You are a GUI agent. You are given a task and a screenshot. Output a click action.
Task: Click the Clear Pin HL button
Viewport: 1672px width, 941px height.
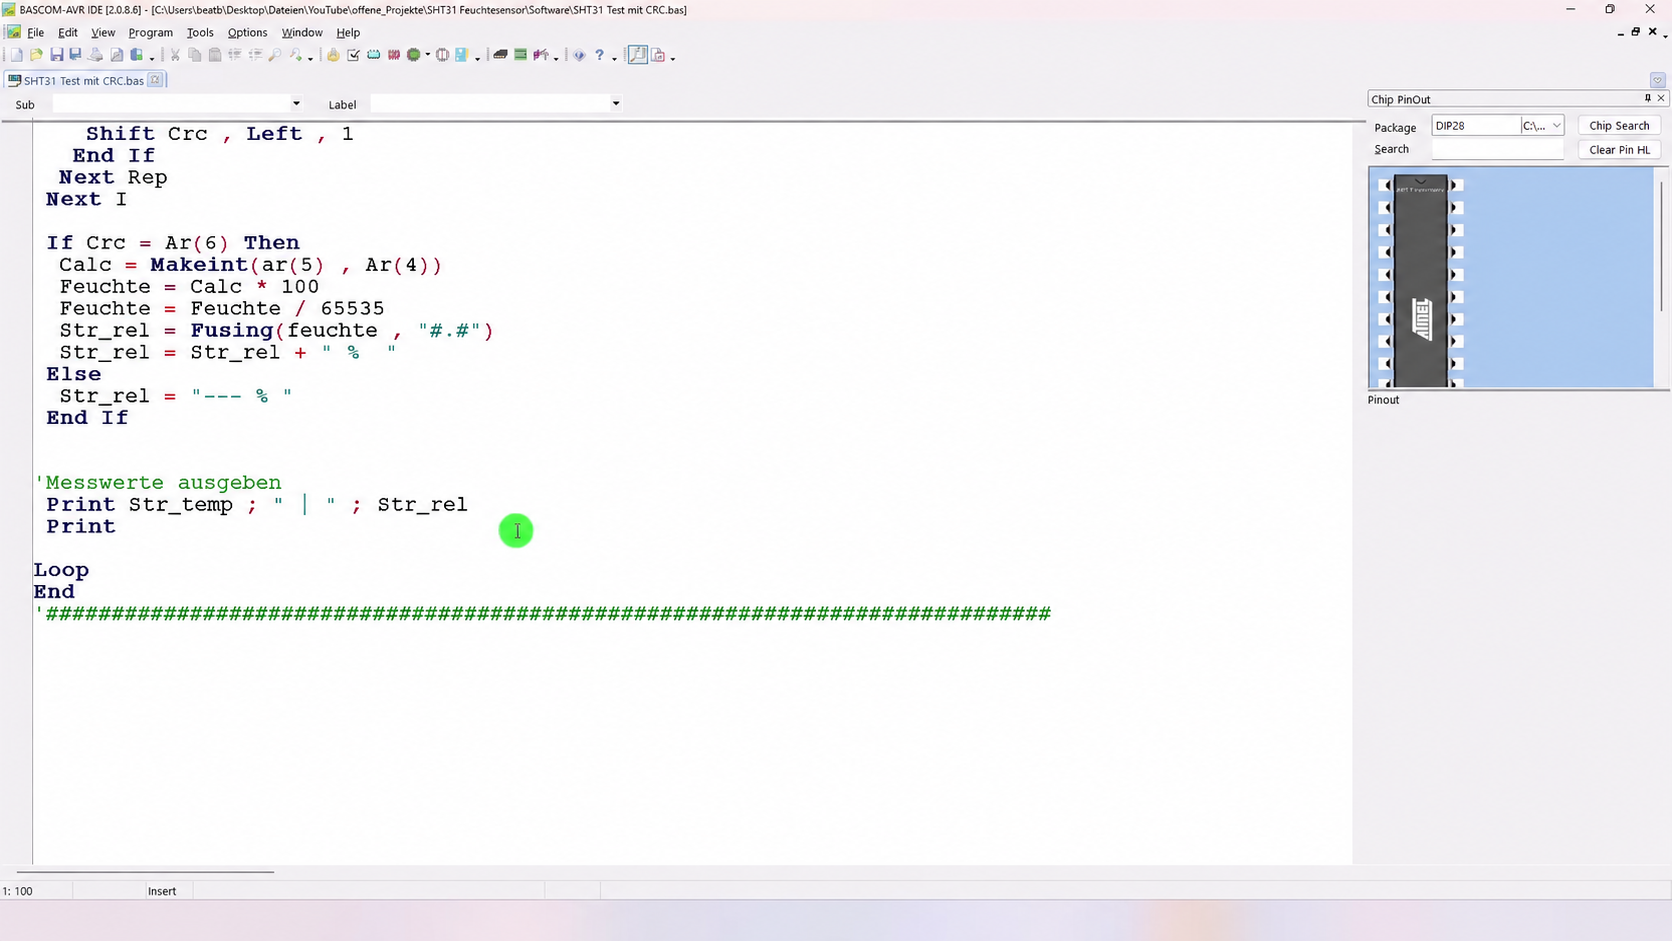1619,150
